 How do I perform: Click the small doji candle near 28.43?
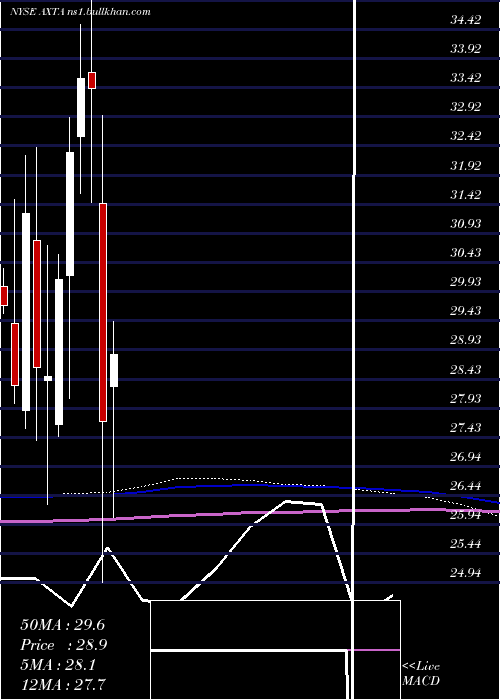48,379
